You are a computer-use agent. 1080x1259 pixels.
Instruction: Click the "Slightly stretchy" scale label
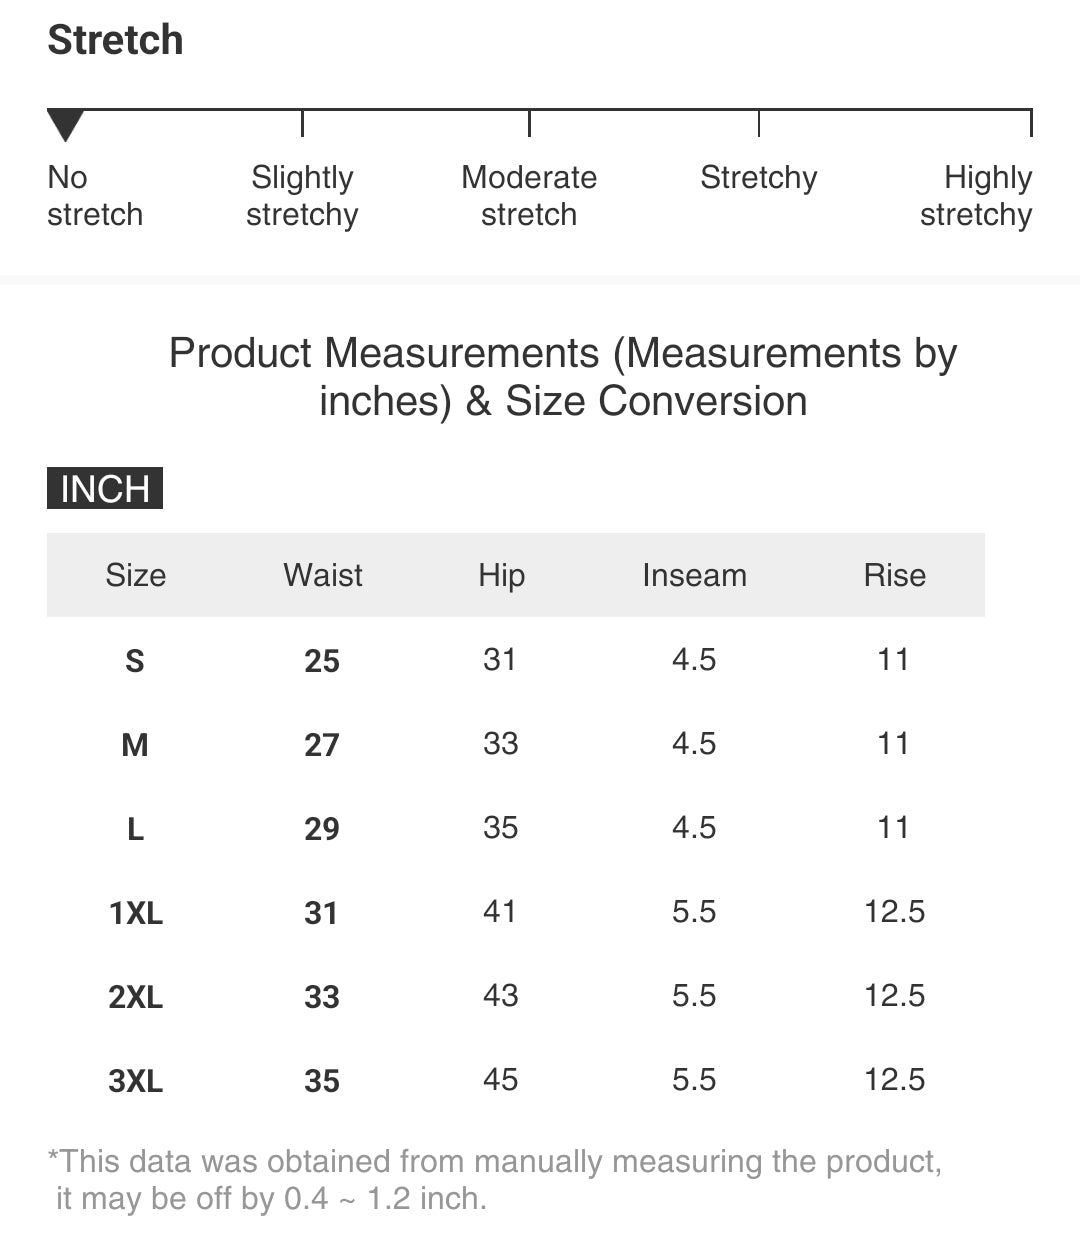pyautogui.click(x=302, y=196)
